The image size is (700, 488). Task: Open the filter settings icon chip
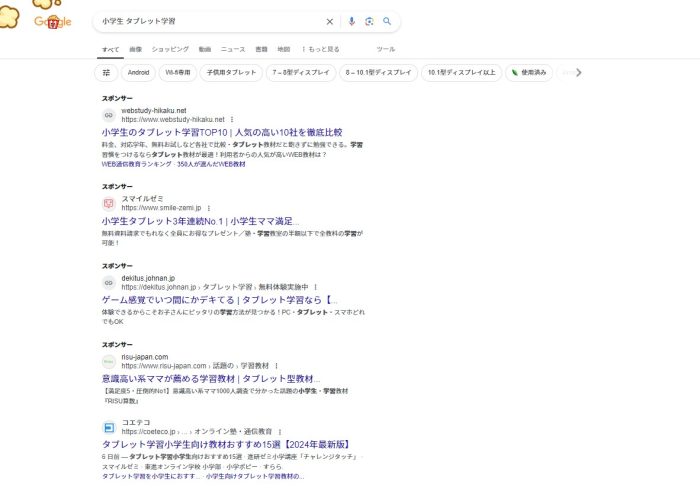(x=106, y=72)
